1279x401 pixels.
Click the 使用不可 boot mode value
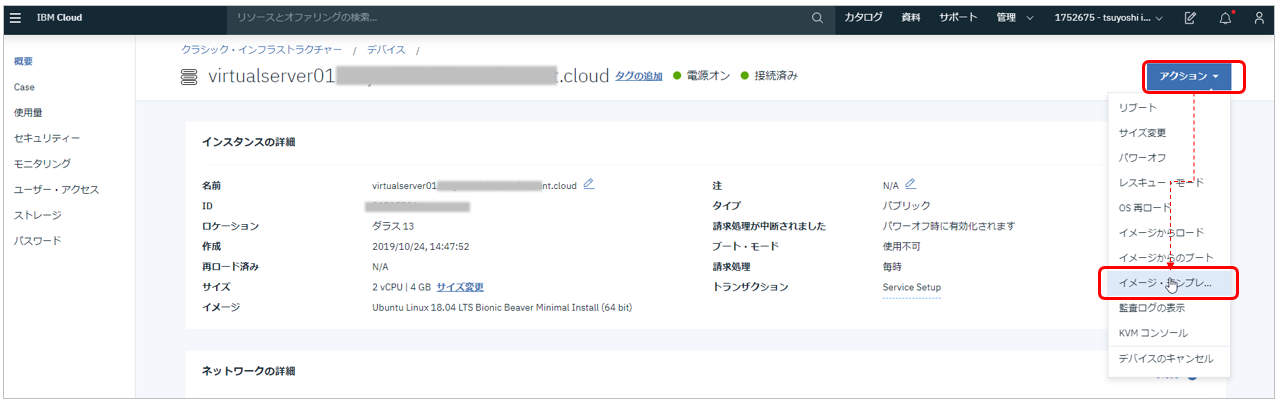(901, 246)
